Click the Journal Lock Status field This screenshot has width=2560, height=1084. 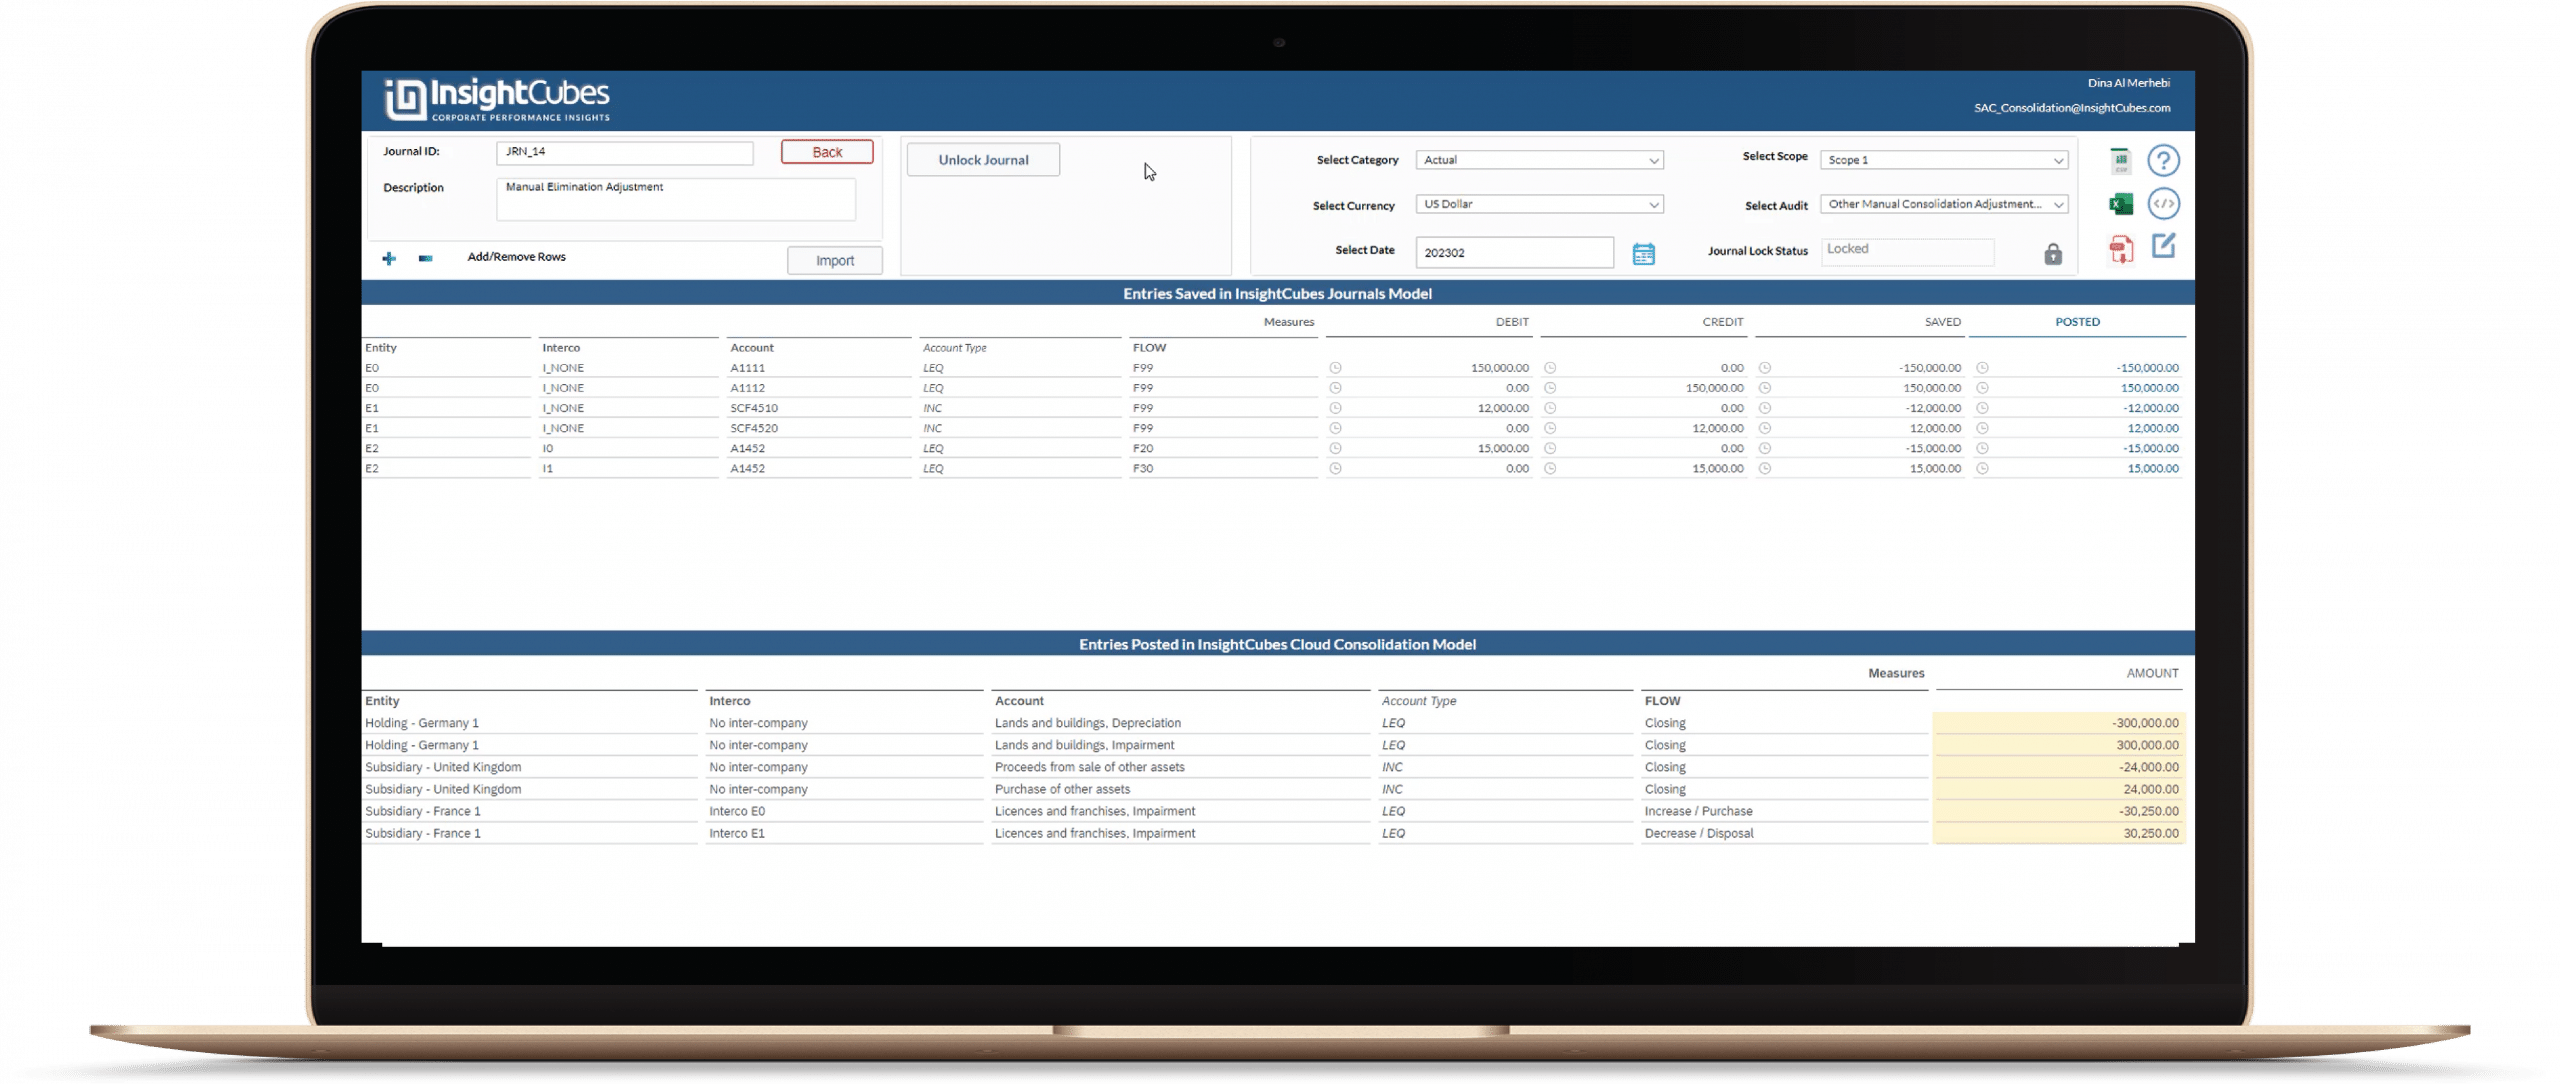tap(1907, 250)
